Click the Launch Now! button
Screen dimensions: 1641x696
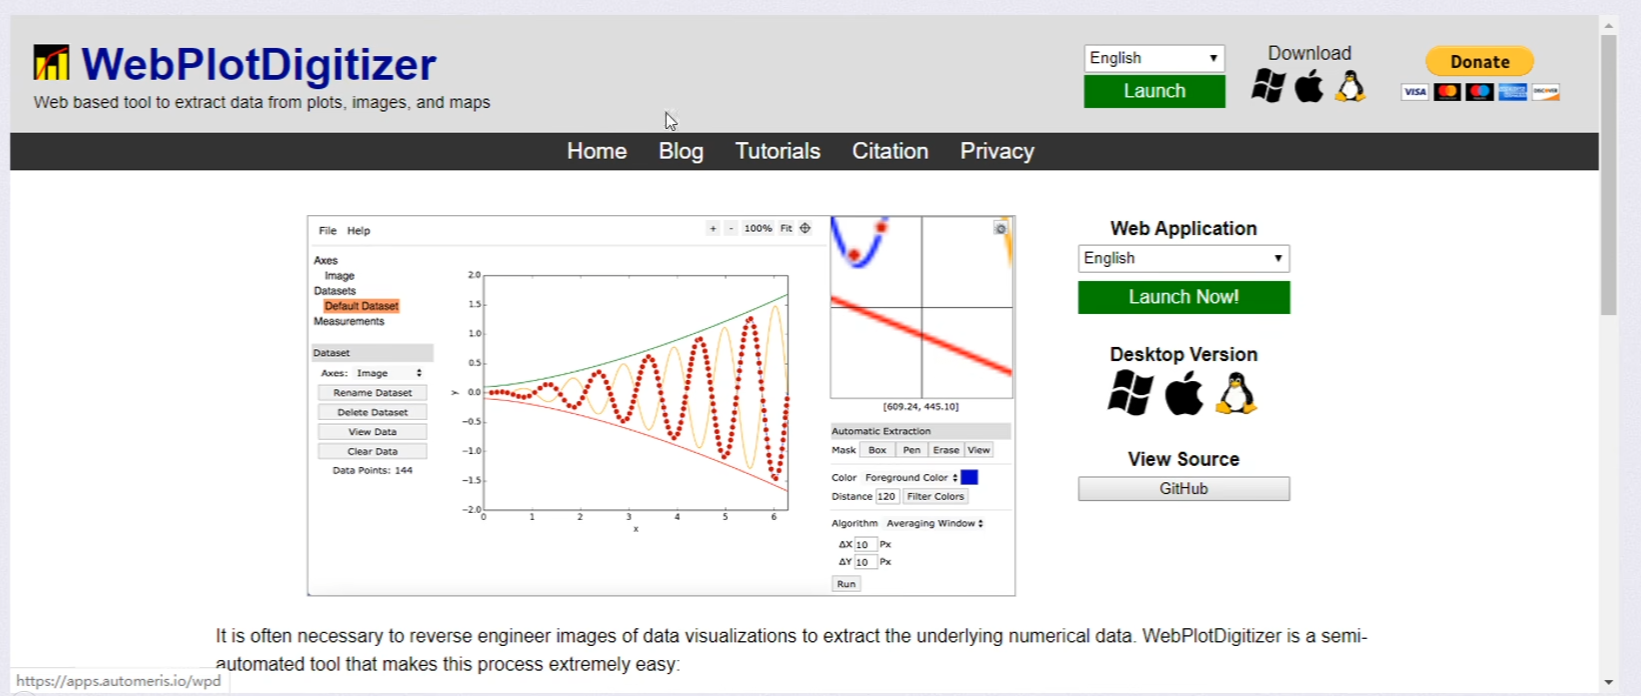tap(1183, 297)
